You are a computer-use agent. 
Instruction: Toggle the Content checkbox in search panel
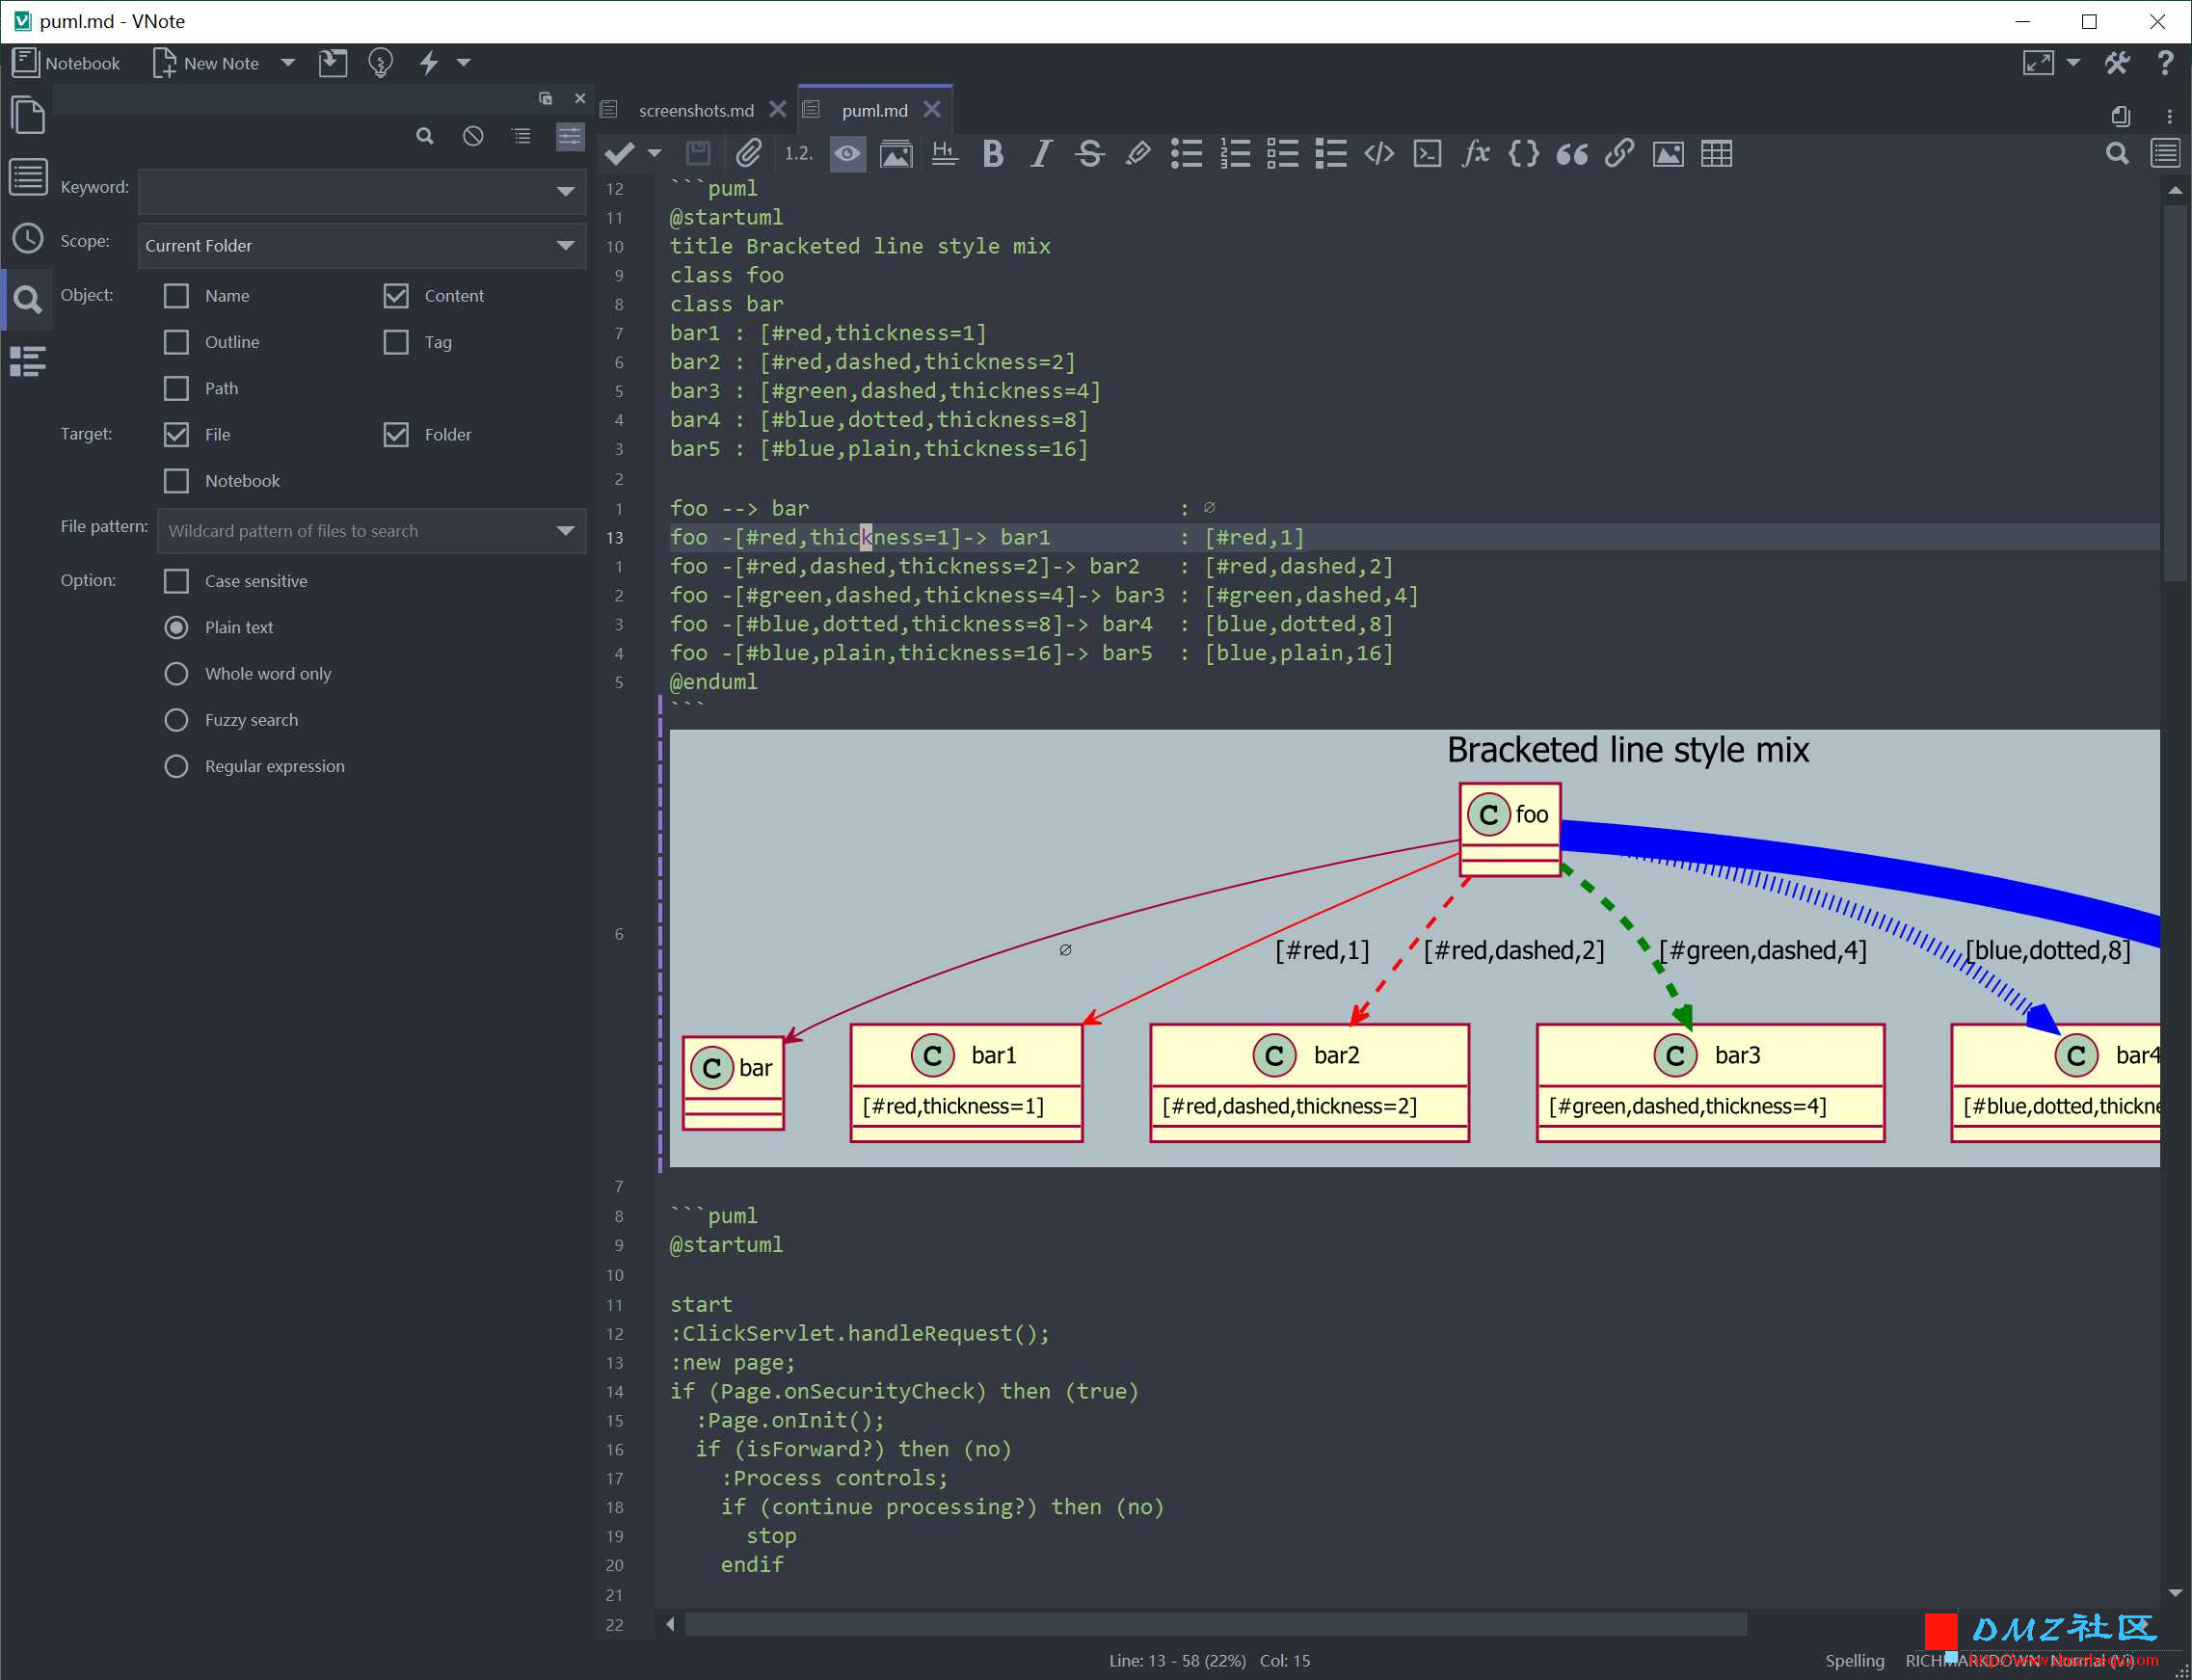pyautogui.click(x=393, y=295)
